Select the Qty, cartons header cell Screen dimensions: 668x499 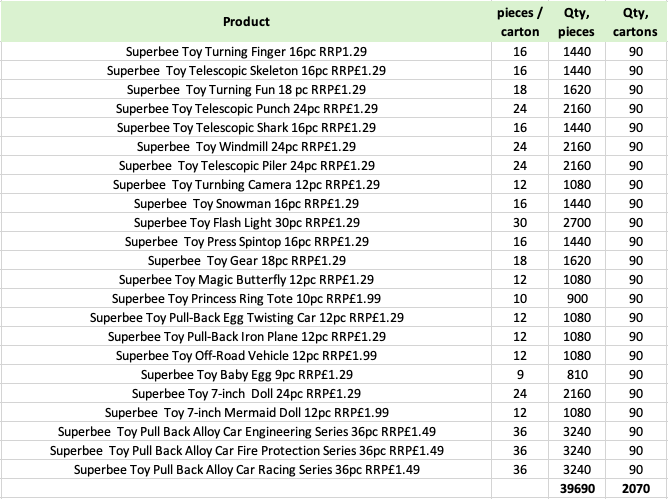coord(635,21)
